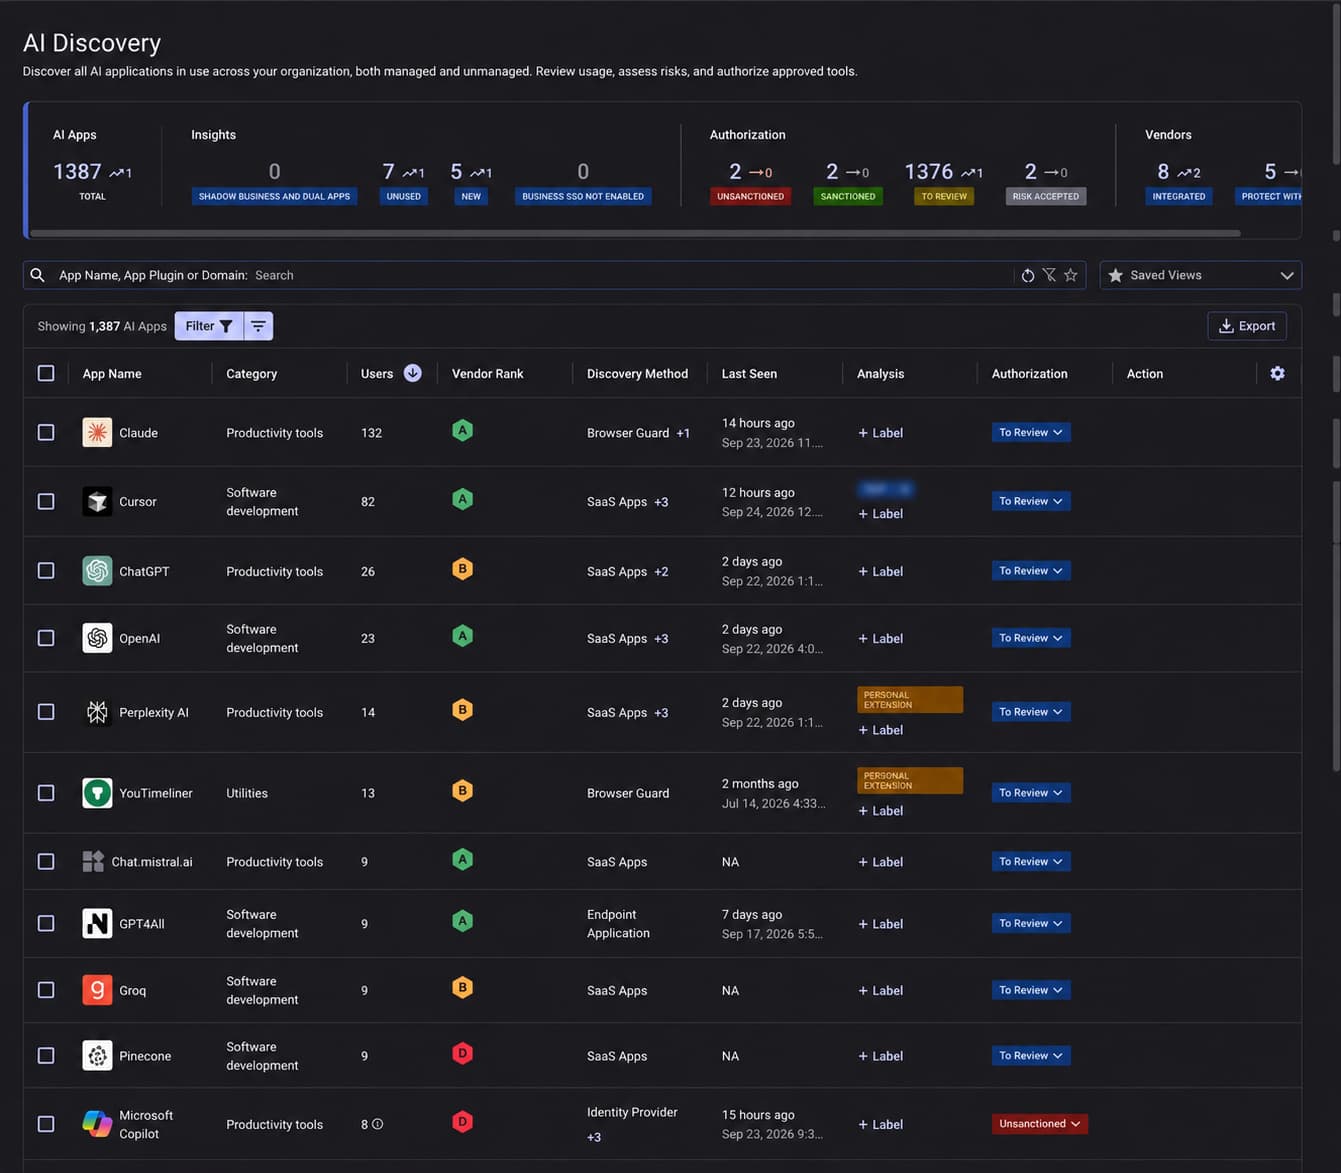
Task: Click ChatGPT's vendor rank B badge
Action: [462, 569]
